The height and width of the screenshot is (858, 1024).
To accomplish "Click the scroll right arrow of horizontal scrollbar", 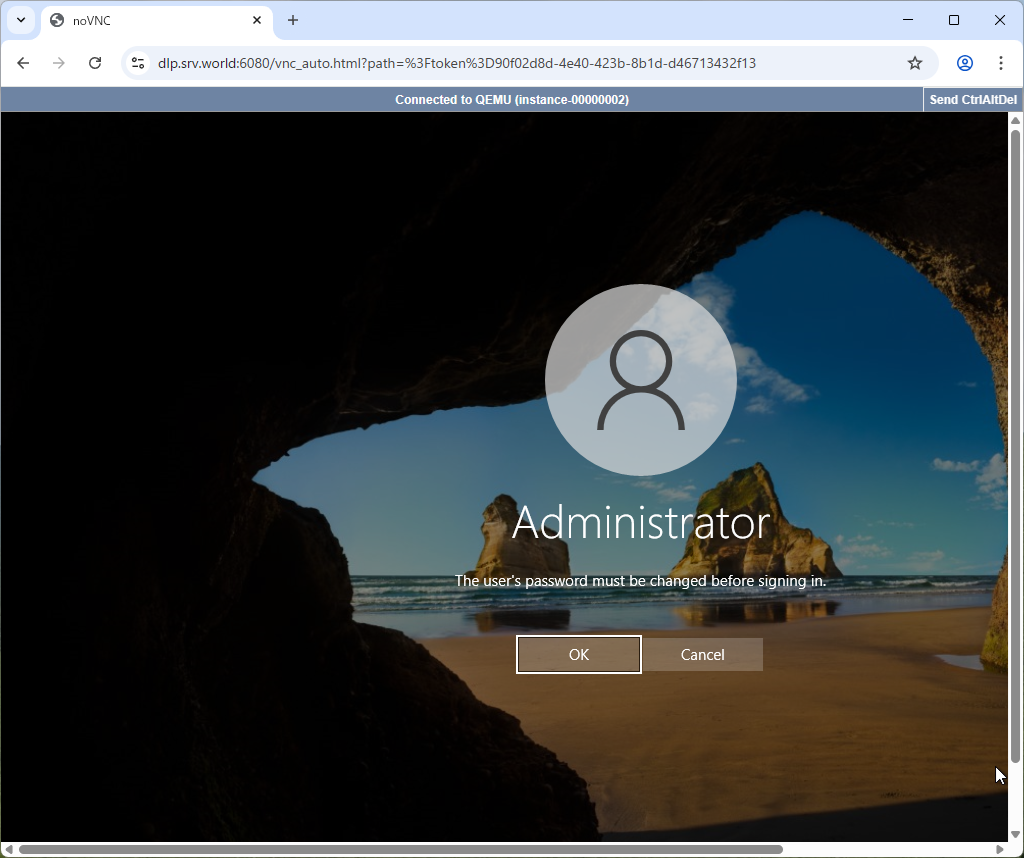I will (1000, 850).
